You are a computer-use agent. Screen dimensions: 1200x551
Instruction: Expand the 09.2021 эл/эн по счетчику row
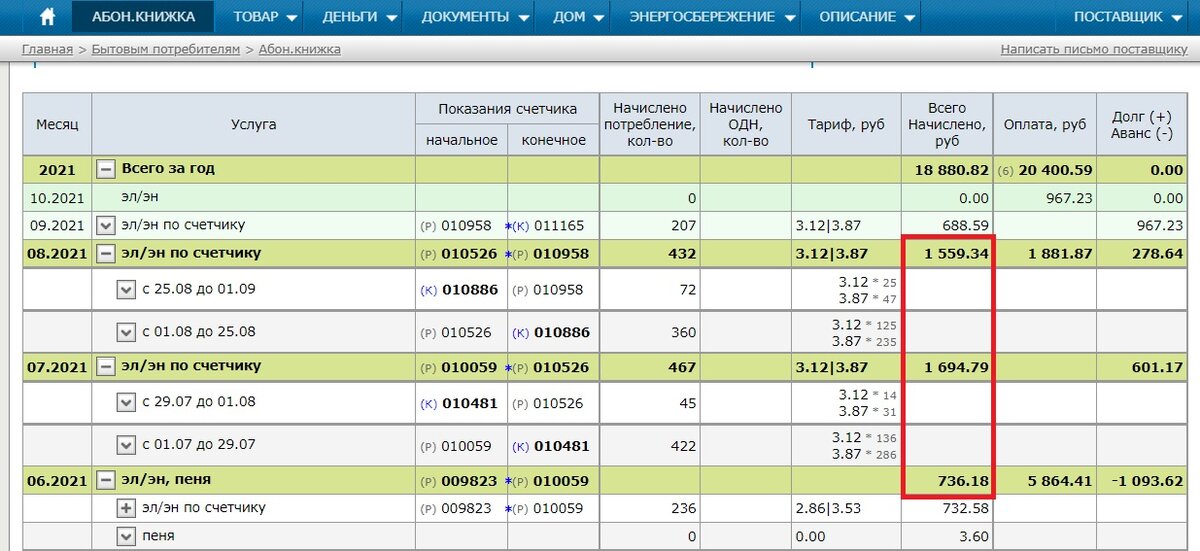pos(105,226)
